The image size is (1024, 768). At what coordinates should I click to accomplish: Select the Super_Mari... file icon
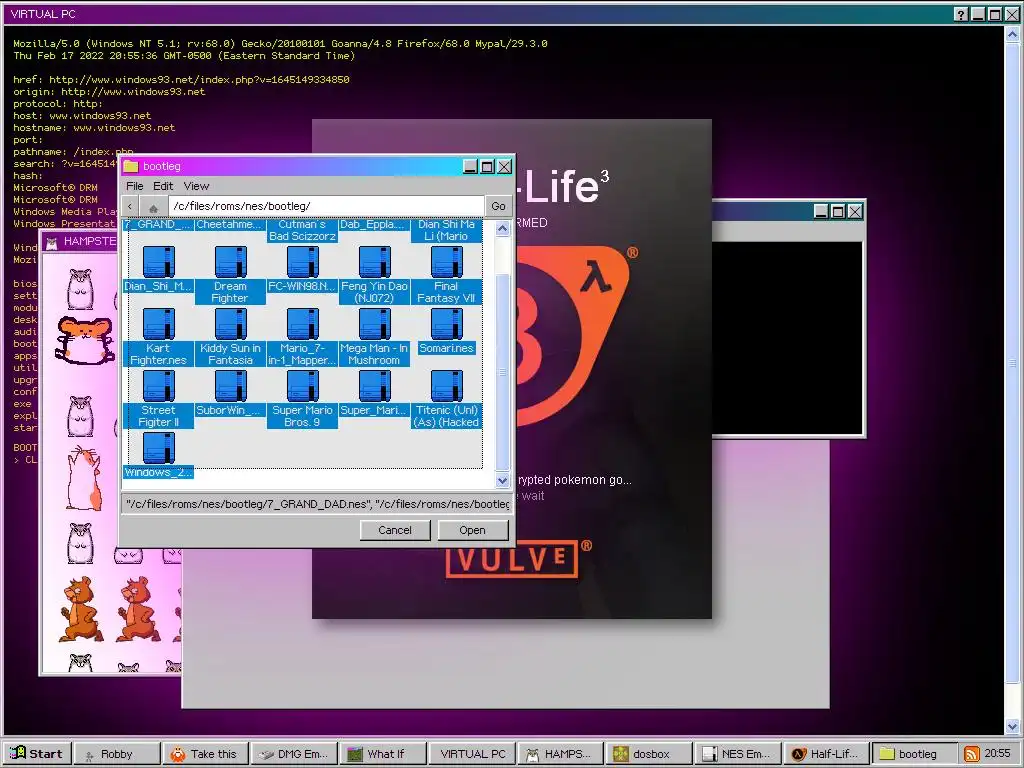coord(374,386)
